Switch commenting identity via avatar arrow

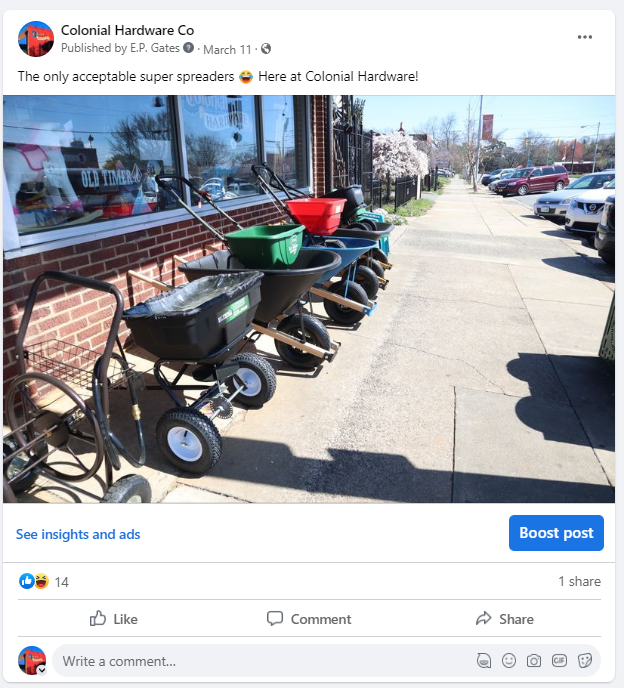coord(42,670)
